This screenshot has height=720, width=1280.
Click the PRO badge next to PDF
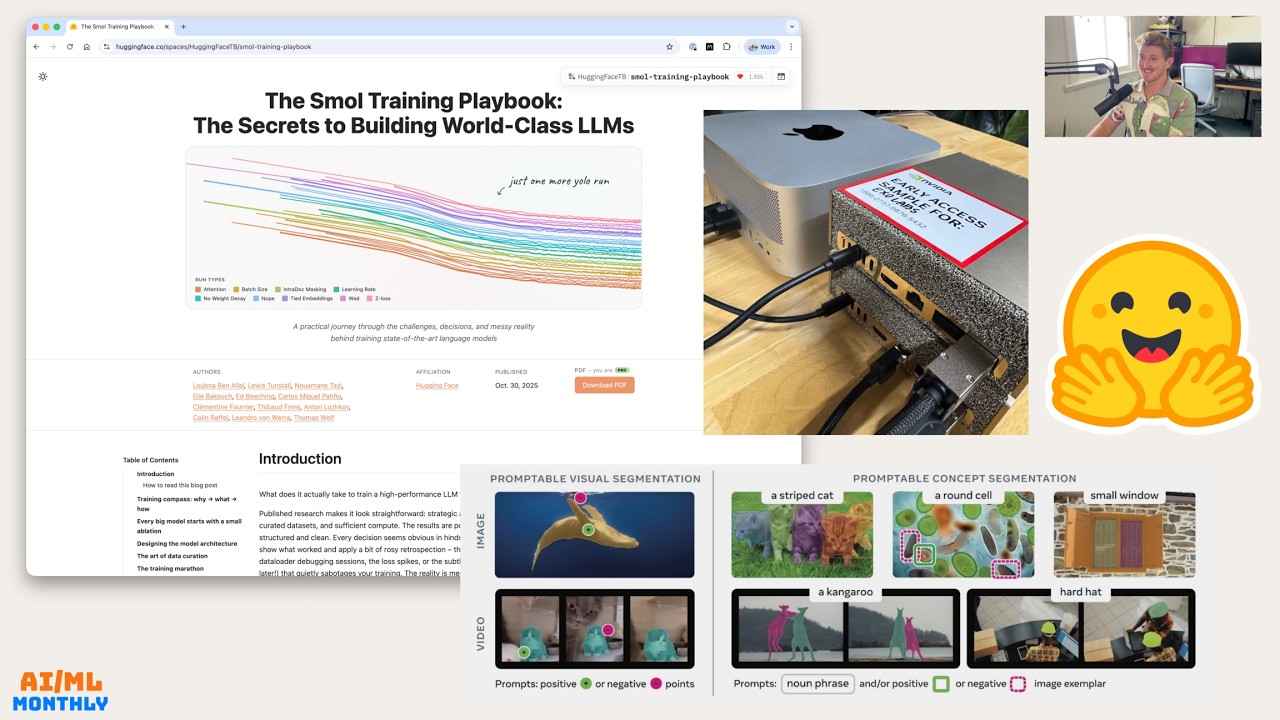pos(622,370)
